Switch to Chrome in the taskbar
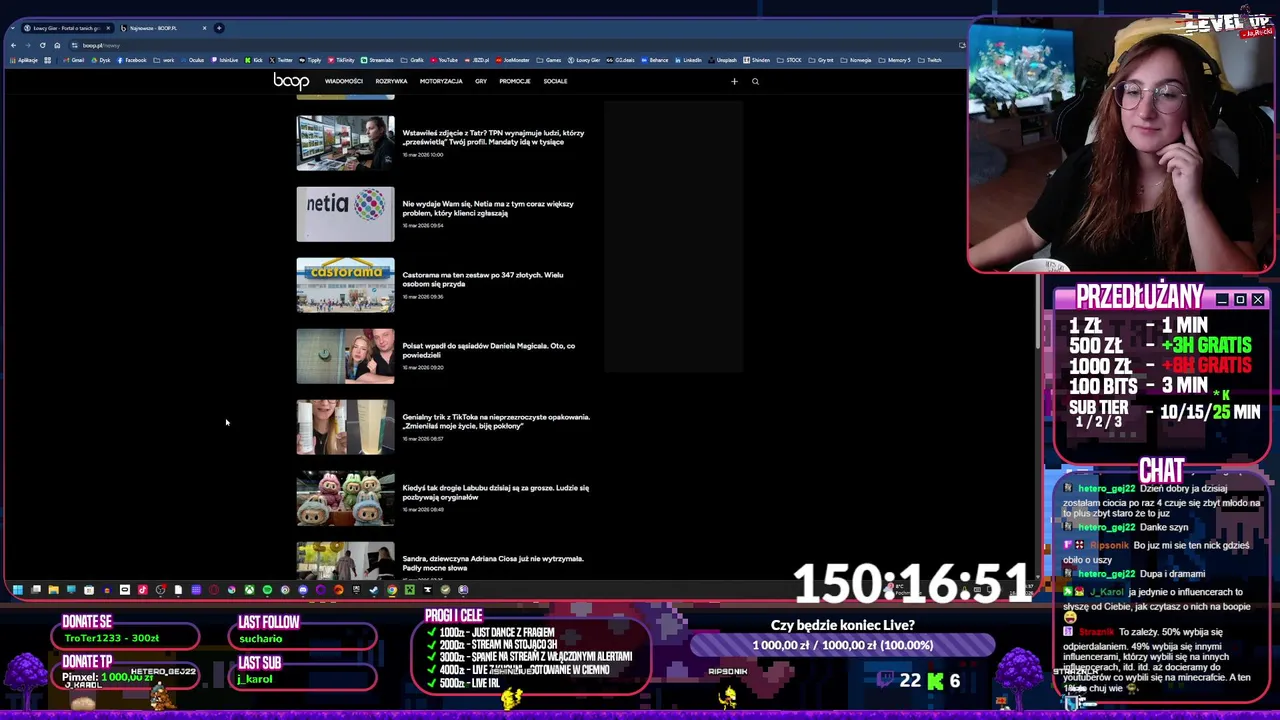The image size is (1280, 720). point(392,590)
